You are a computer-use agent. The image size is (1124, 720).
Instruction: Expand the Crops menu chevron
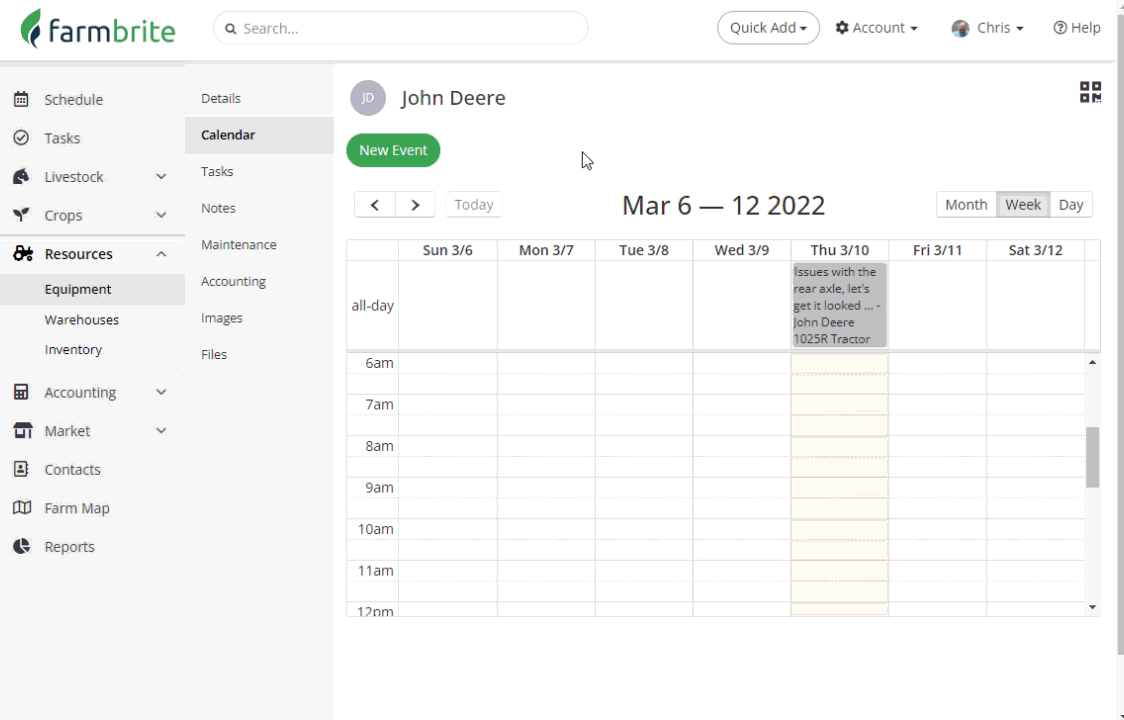coord(161,215)
